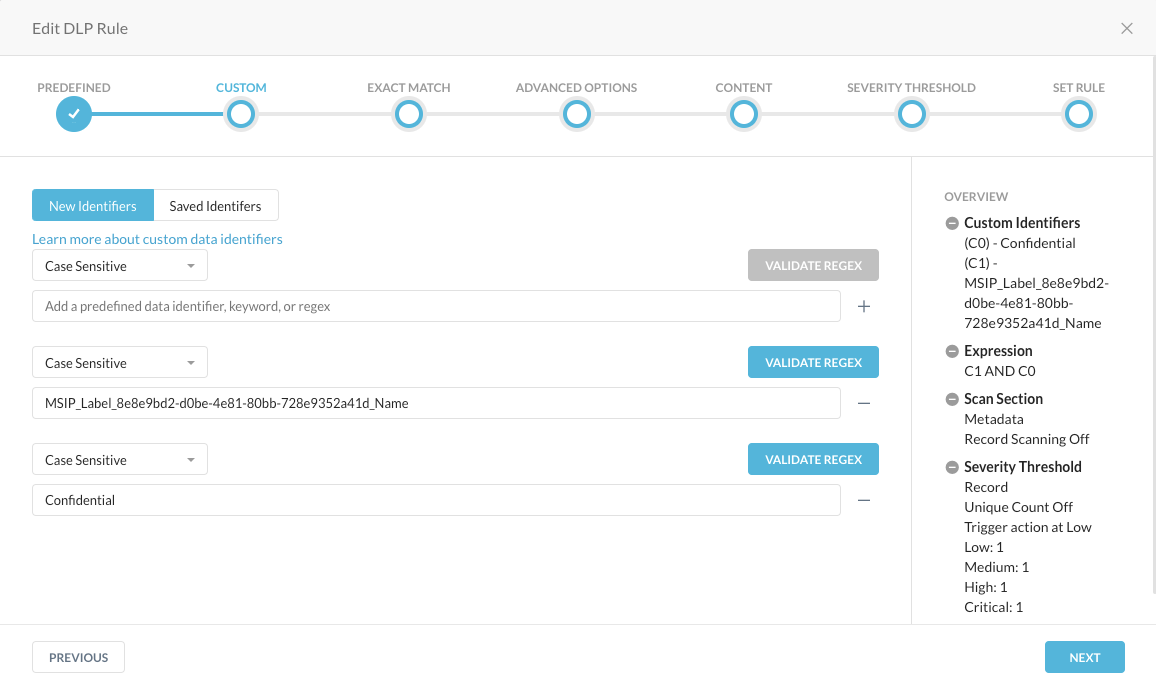1156x685 pixels.
Task: Select the Set Rule step circle
Action: coord(1078,114)
